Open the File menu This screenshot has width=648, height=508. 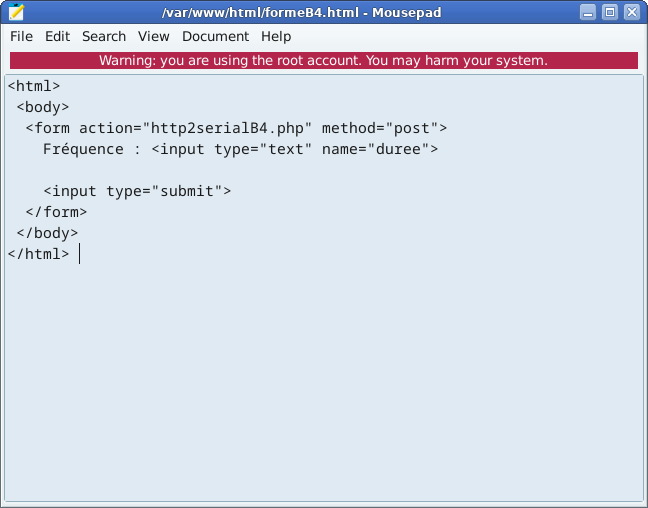click(x=21, y=36)
